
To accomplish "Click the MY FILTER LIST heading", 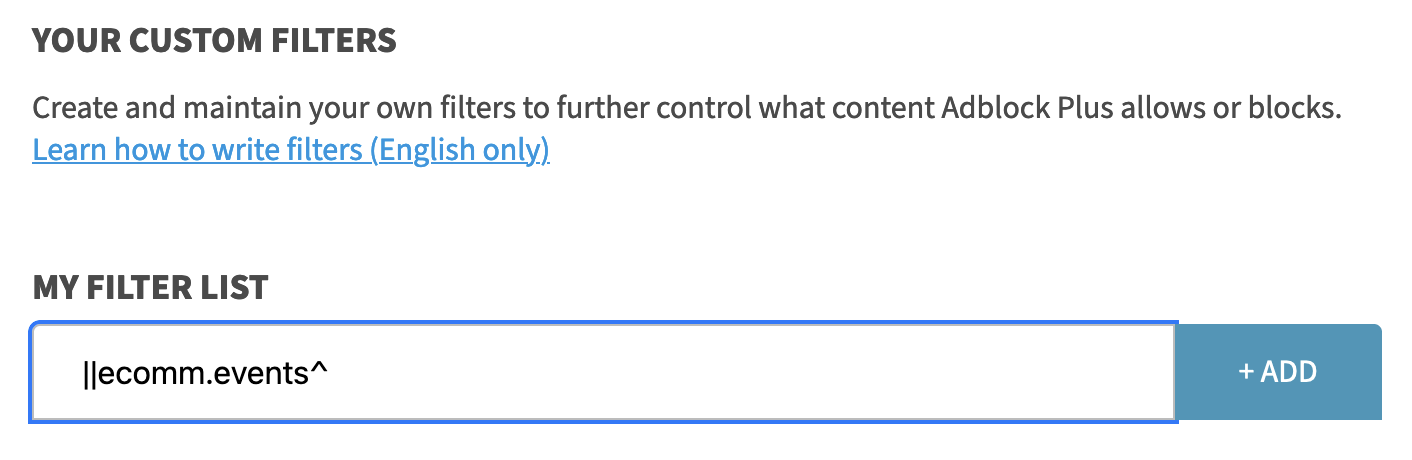I will 150,288.
